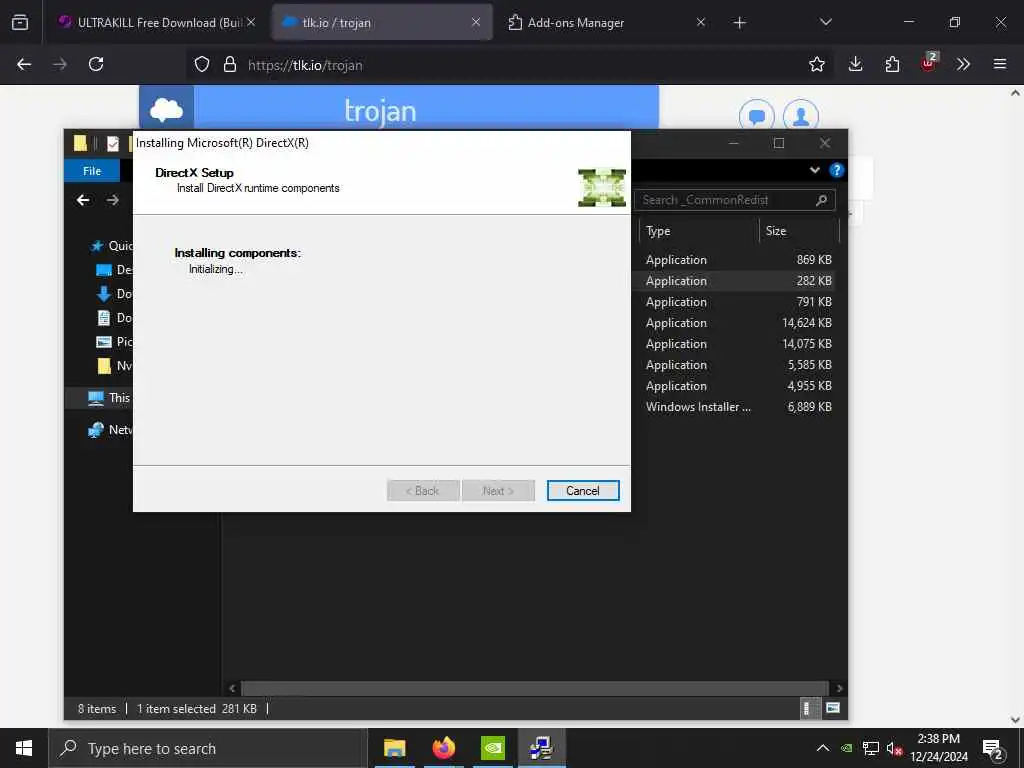Click the search magnifier icon in Explorer
Screen dimensions: 1024x768
coord(821,200)
